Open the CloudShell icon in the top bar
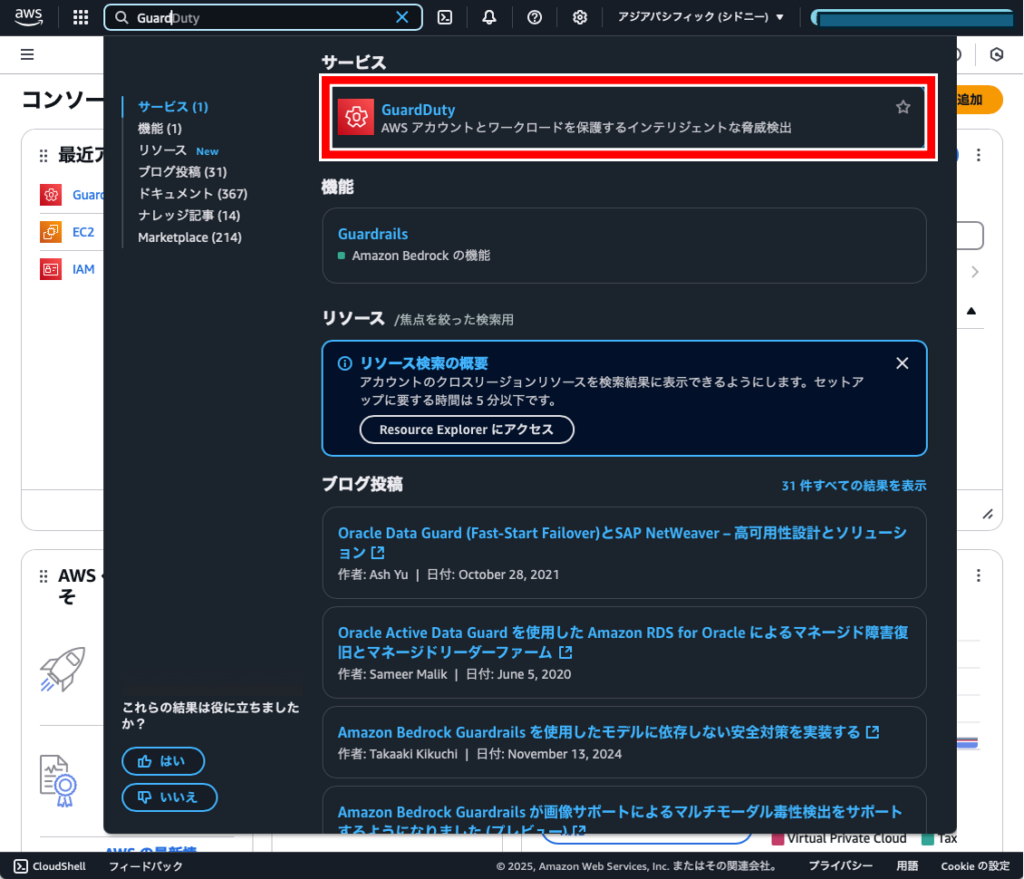 [x=445, y=17]
